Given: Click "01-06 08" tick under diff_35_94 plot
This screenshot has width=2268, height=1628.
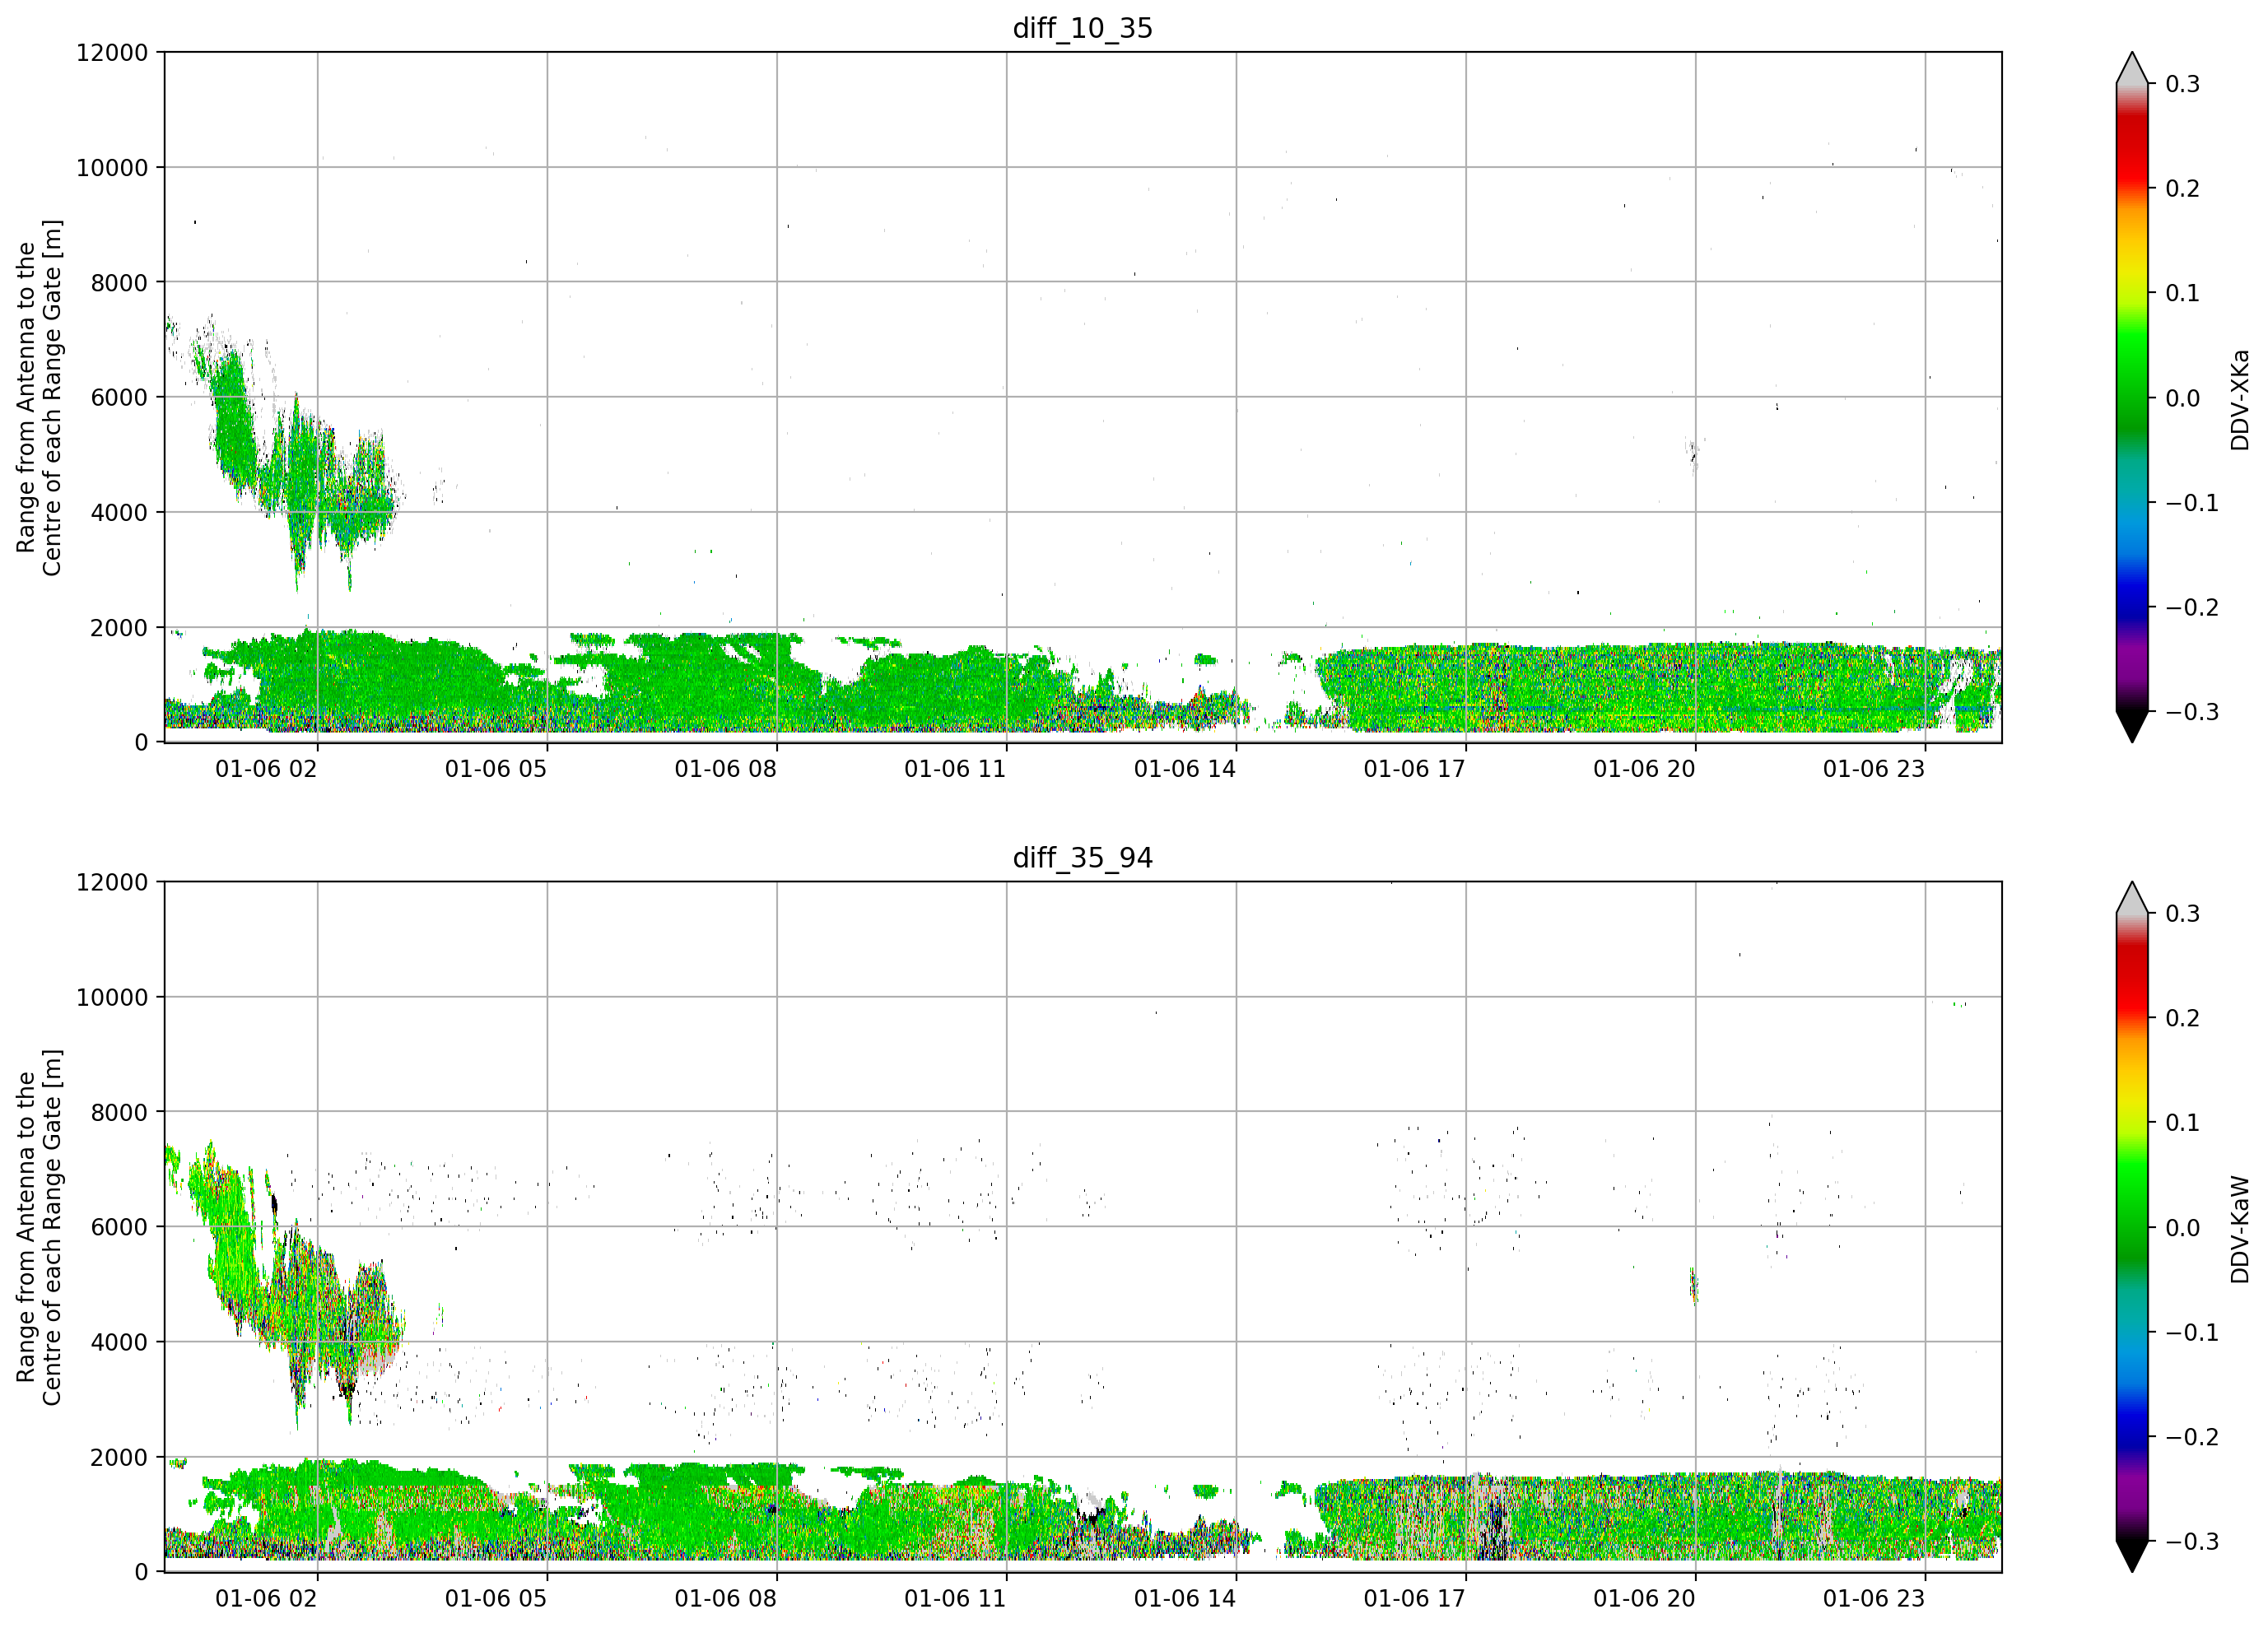Looking at the screenshot, I should 725,1599.
